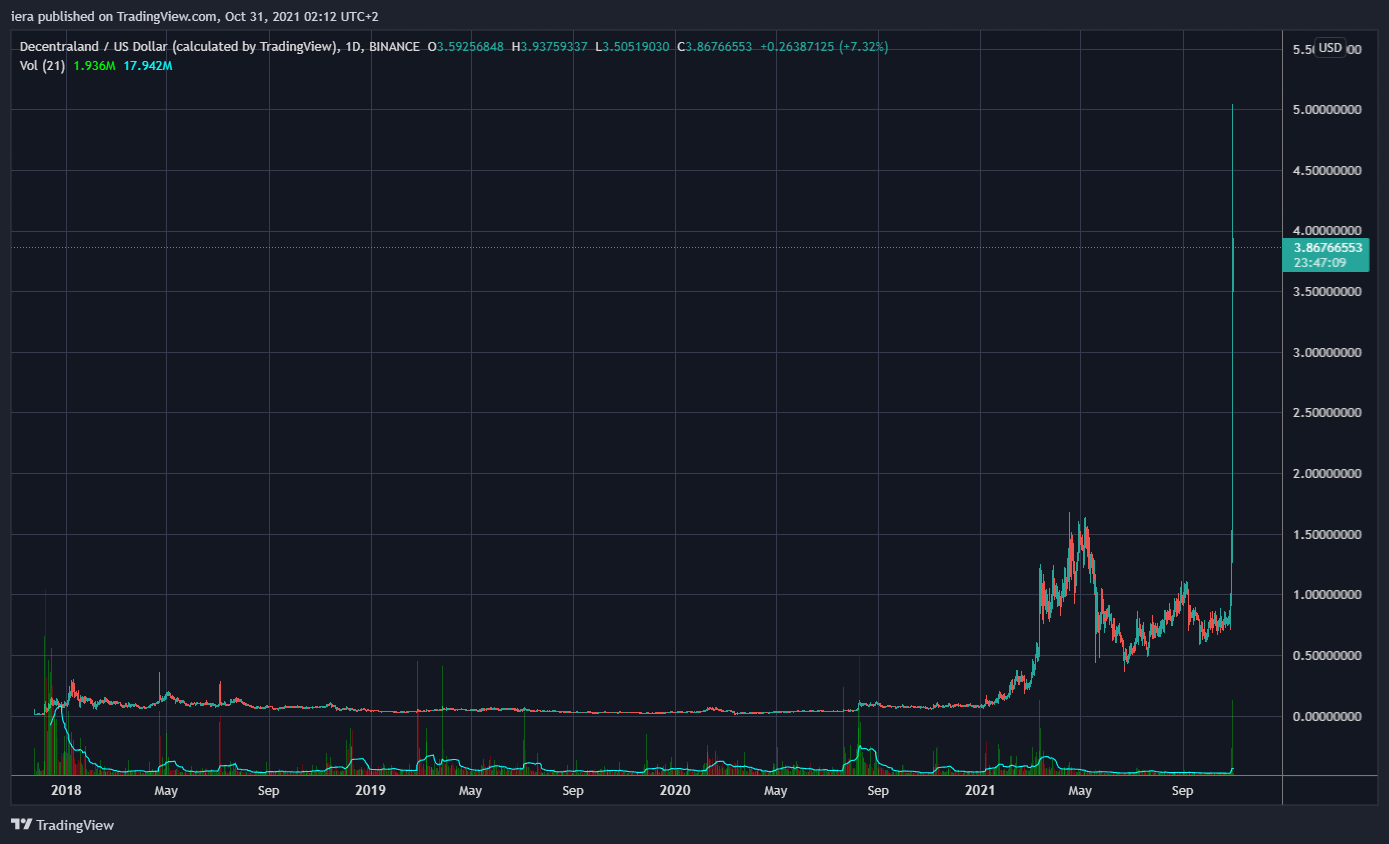Click the 1.00000000 price axis label
The width and height of the screenshot is (1389, 844).
point(1325,595)
